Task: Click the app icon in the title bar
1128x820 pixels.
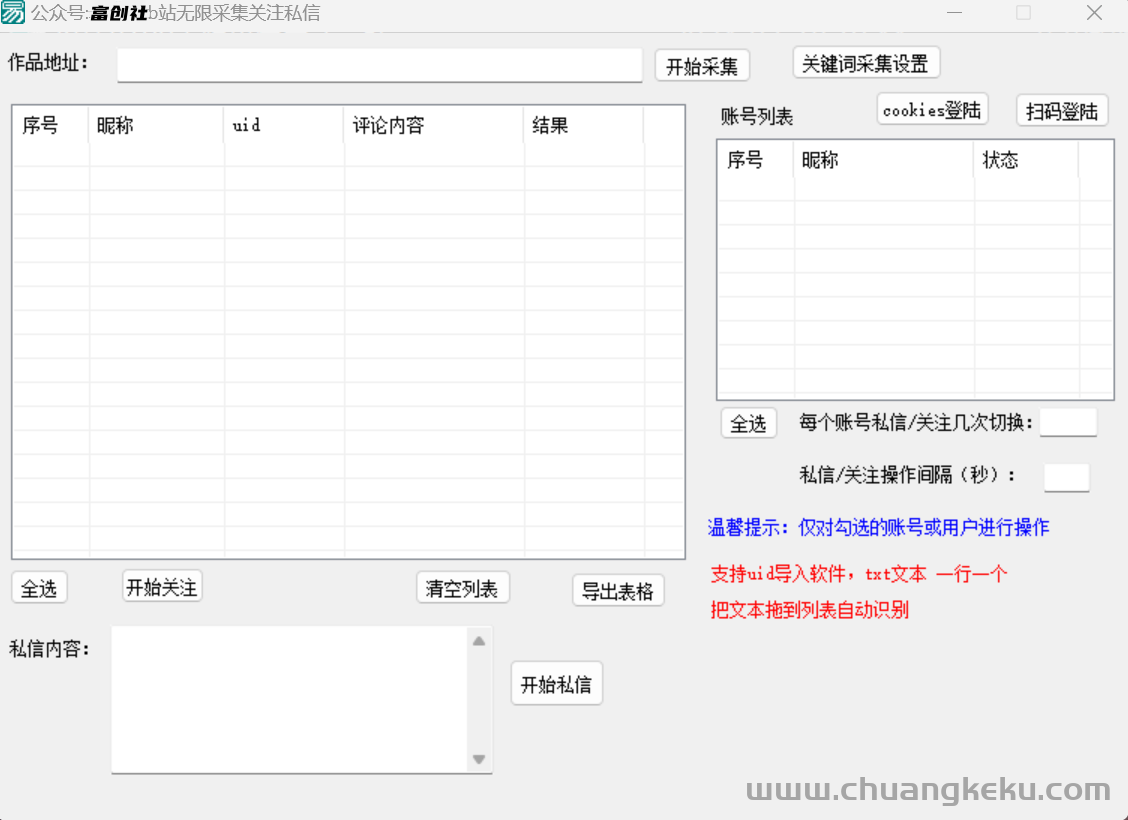Action: (x=13, y=13)
